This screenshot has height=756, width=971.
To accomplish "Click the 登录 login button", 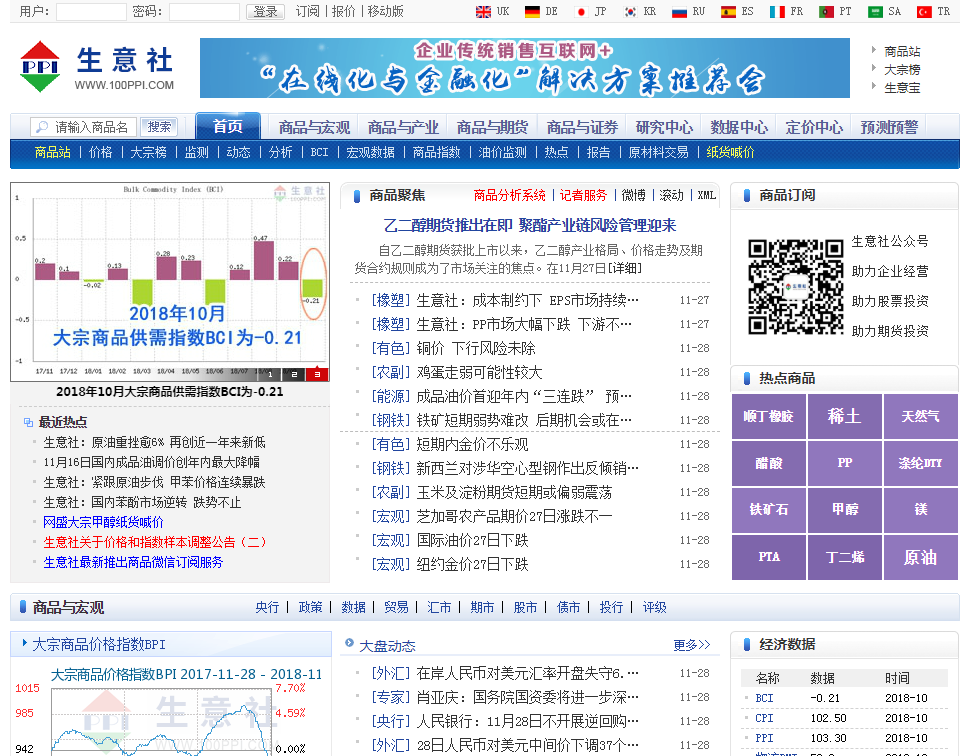I will point(265,11).
